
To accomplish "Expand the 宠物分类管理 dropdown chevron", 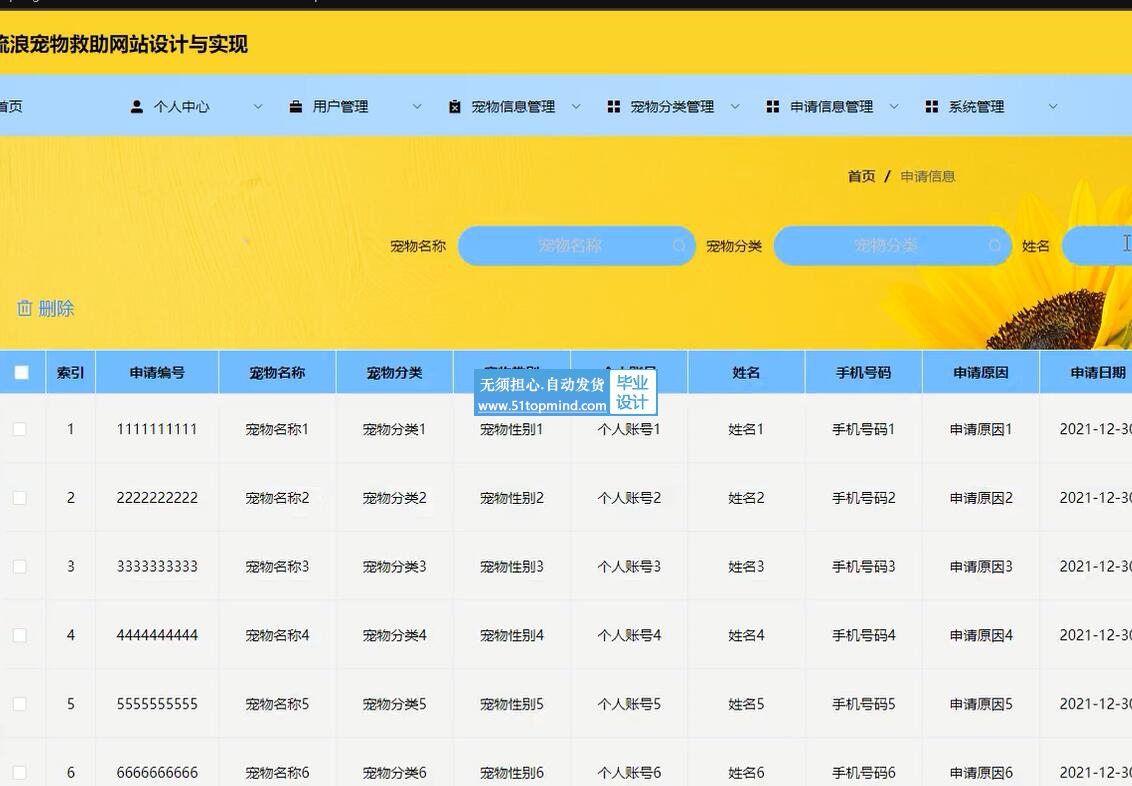I will point(735,107).
